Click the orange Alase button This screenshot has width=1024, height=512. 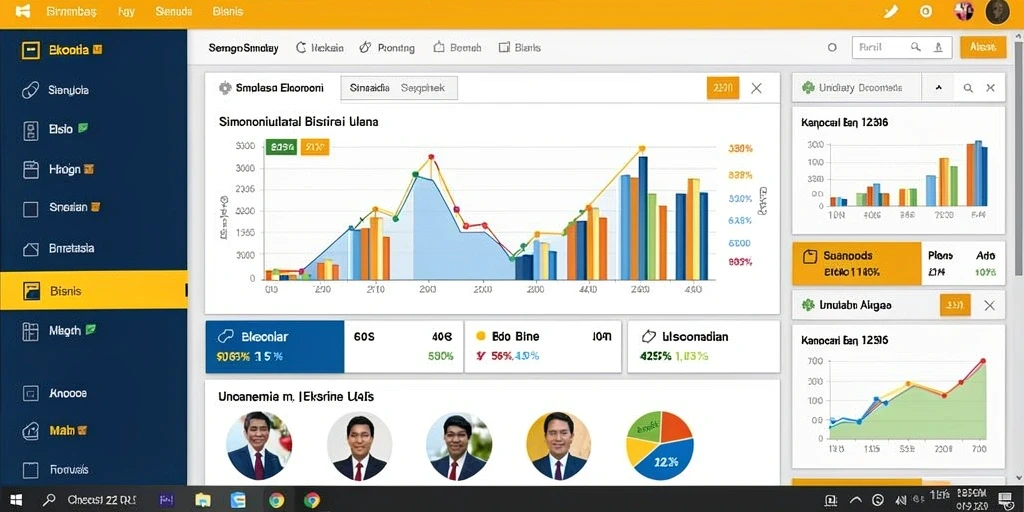[983, 47]
